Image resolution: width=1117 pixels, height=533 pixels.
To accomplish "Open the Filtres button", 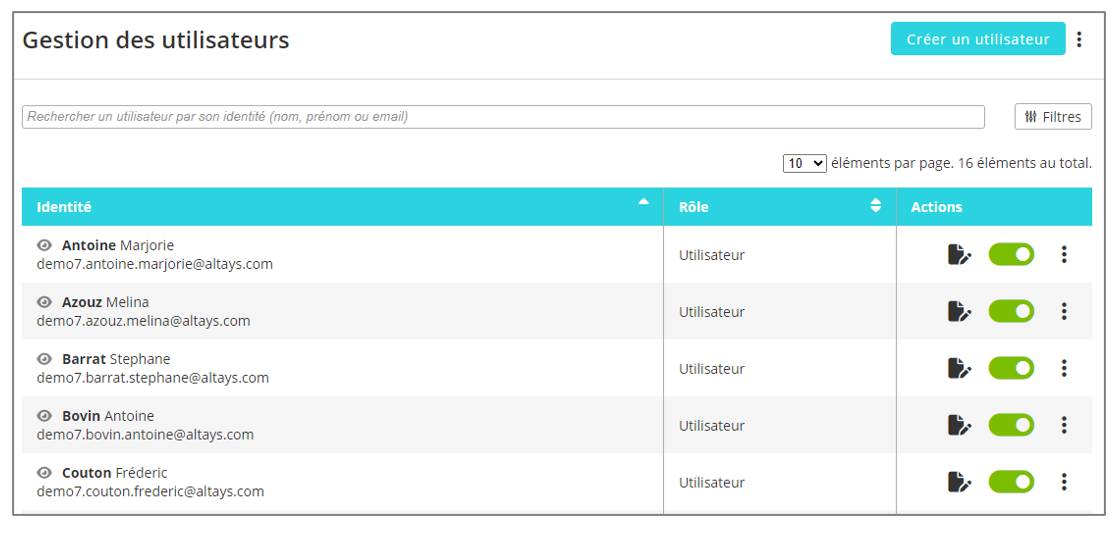I will (1053, 117).
